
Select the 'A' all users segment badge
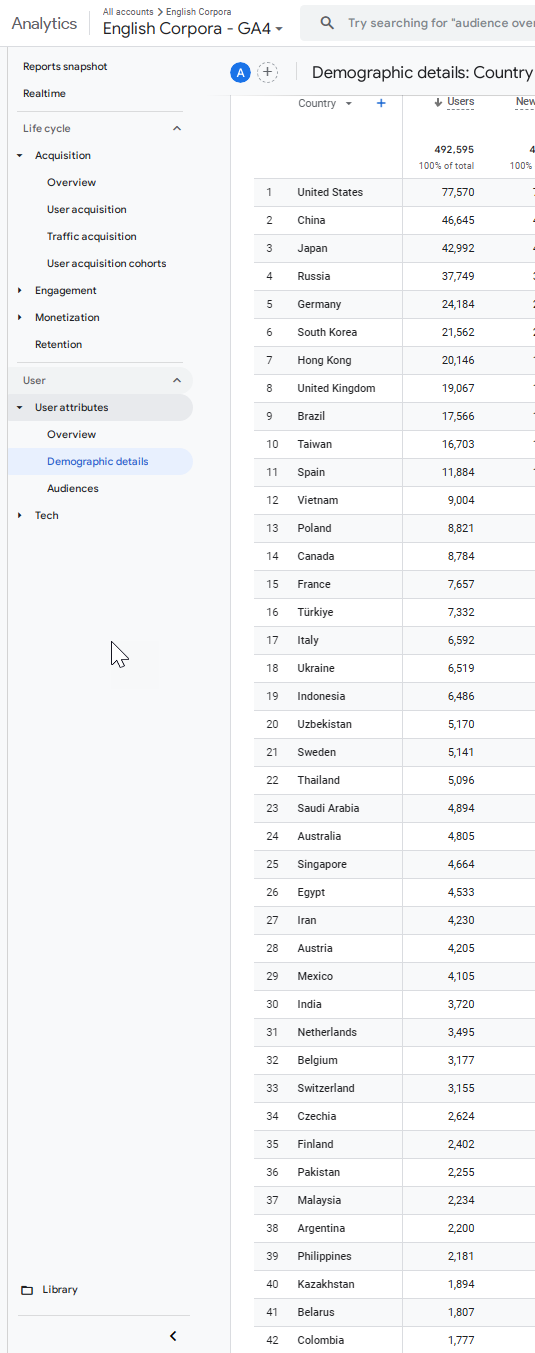[240, 72]
